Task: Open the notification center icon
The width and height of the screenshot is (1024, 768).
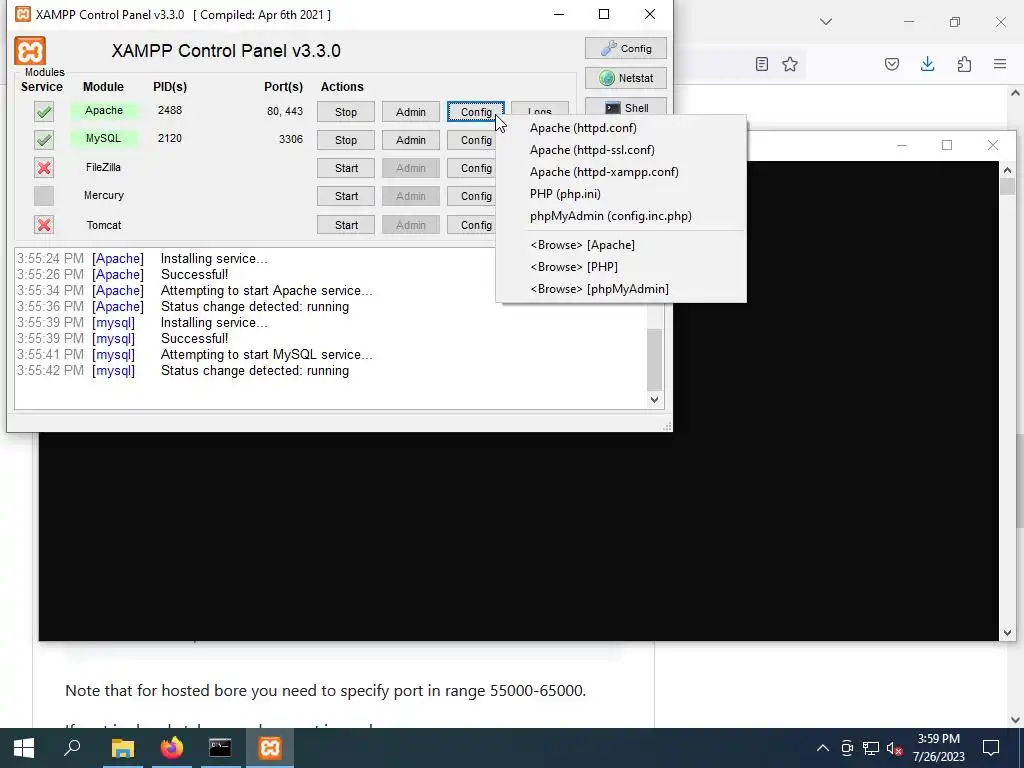Action: point(991,748)
